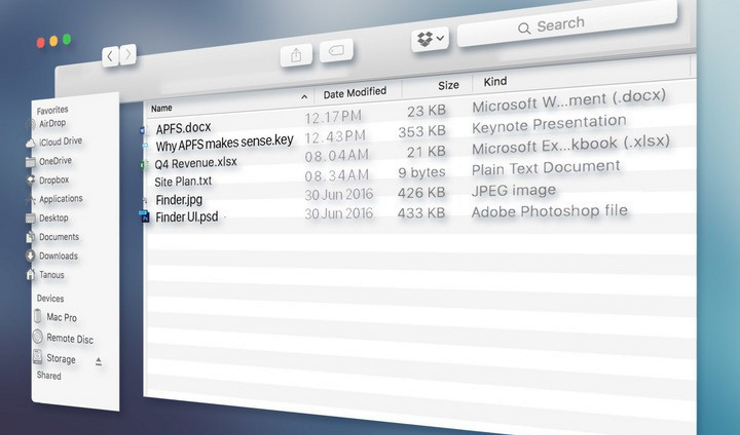Image resolution: width=740 pixels, height=435 pixels.
Task: Select Mac Pro under Devices
Action: [x=61, y=317]
